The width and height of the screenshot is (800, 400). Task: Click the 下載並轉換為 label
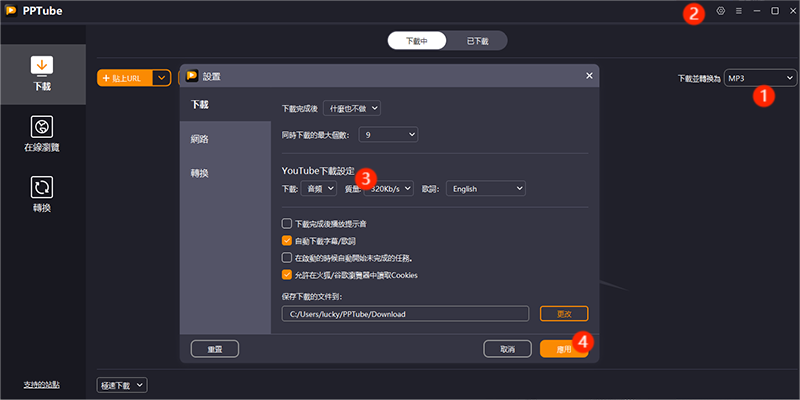[x=699, y=79]
